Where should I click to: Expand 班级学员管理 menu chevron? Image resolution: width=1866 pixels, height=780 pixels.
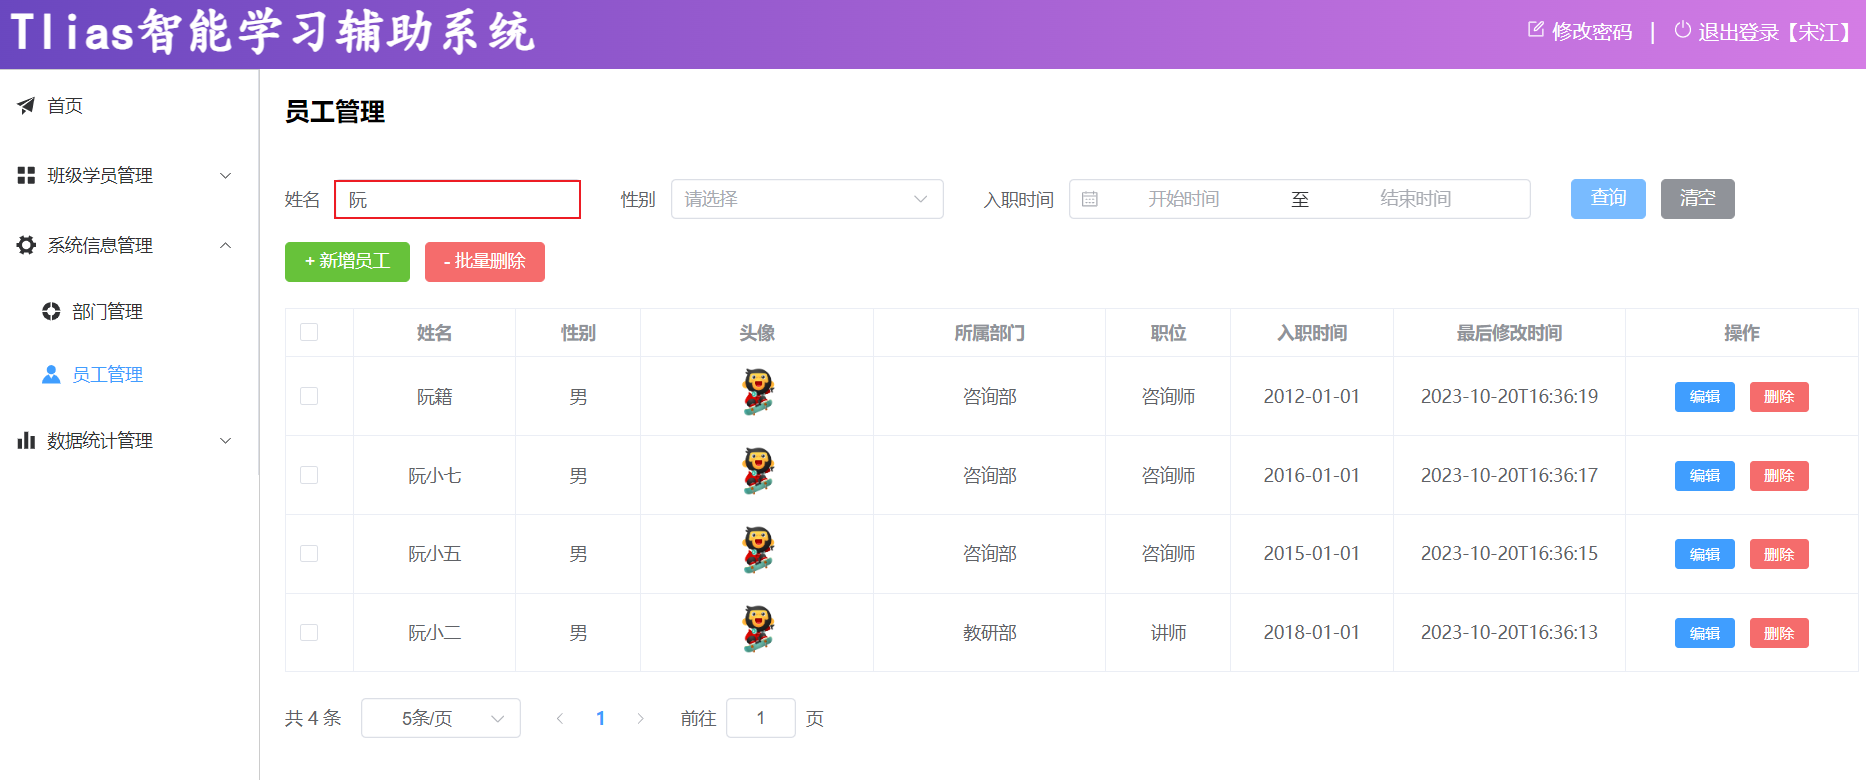click(226, 175)
